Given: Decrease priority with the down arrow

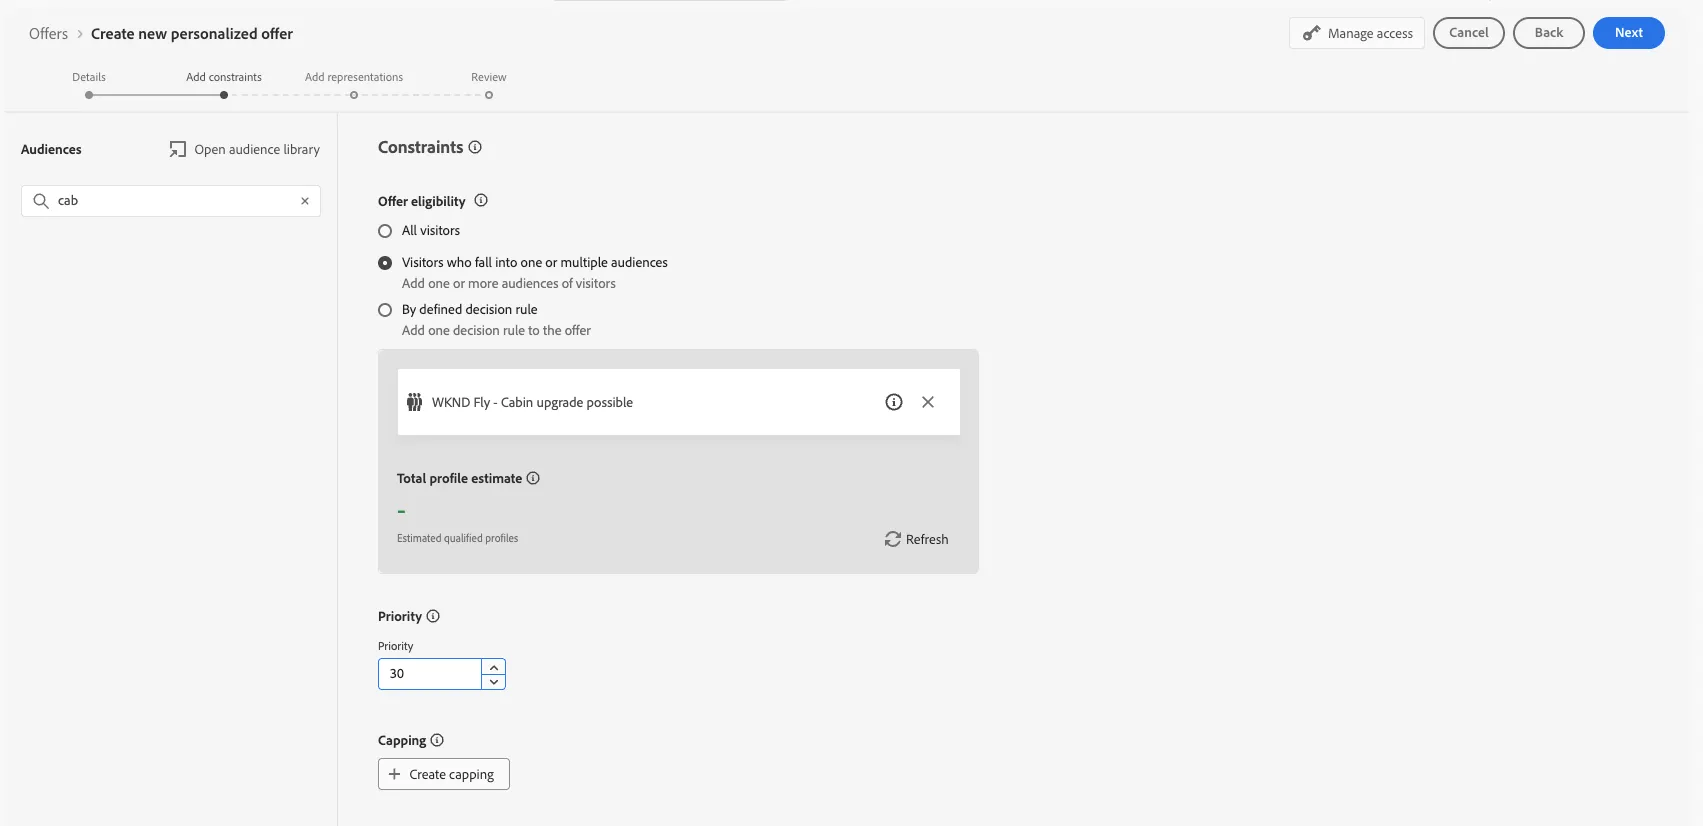Looking at the screenshot, I should (x=494, y=682).
